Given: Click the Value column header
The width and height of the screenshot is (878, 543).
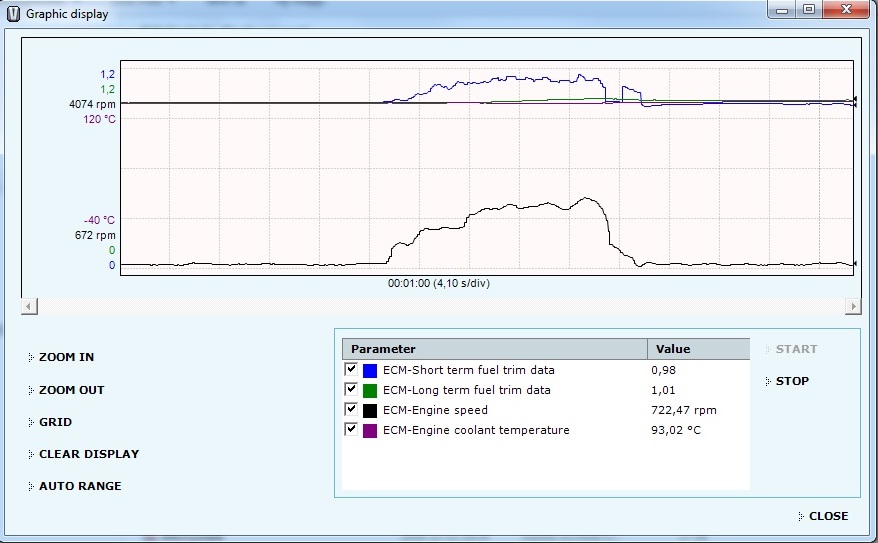Looking at the screenshot, I should 698,349.
